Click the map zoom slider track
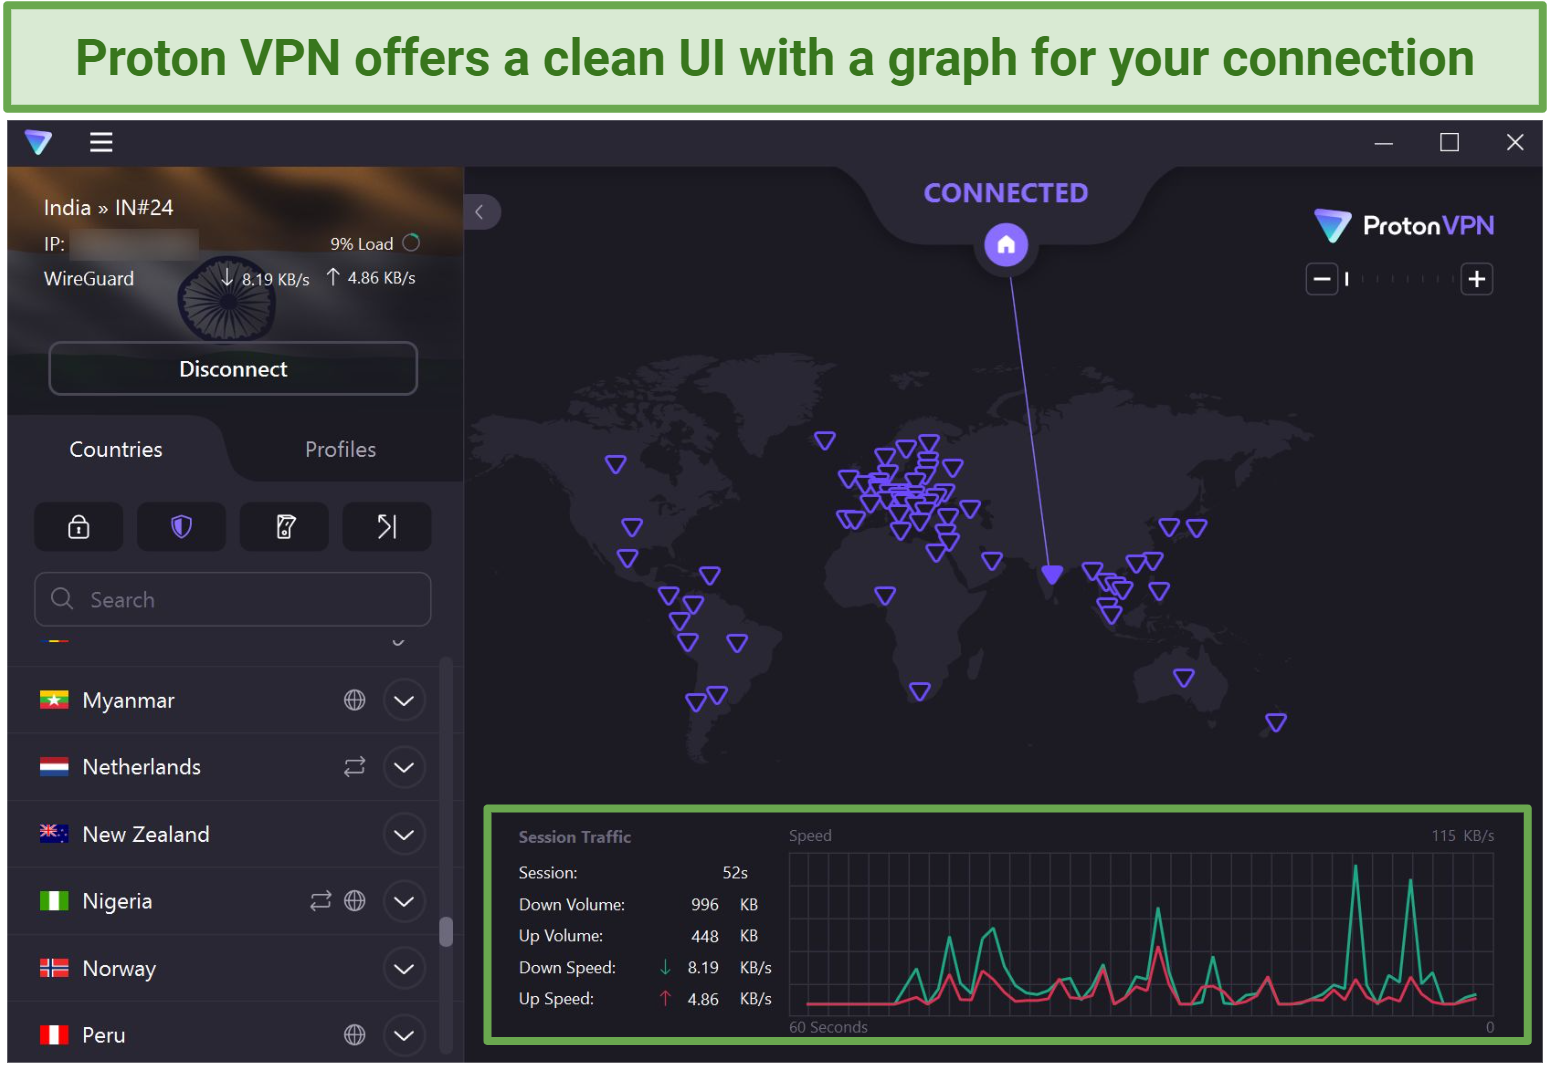This screenshot has width=1550, height=1067. coord(1400,279)
